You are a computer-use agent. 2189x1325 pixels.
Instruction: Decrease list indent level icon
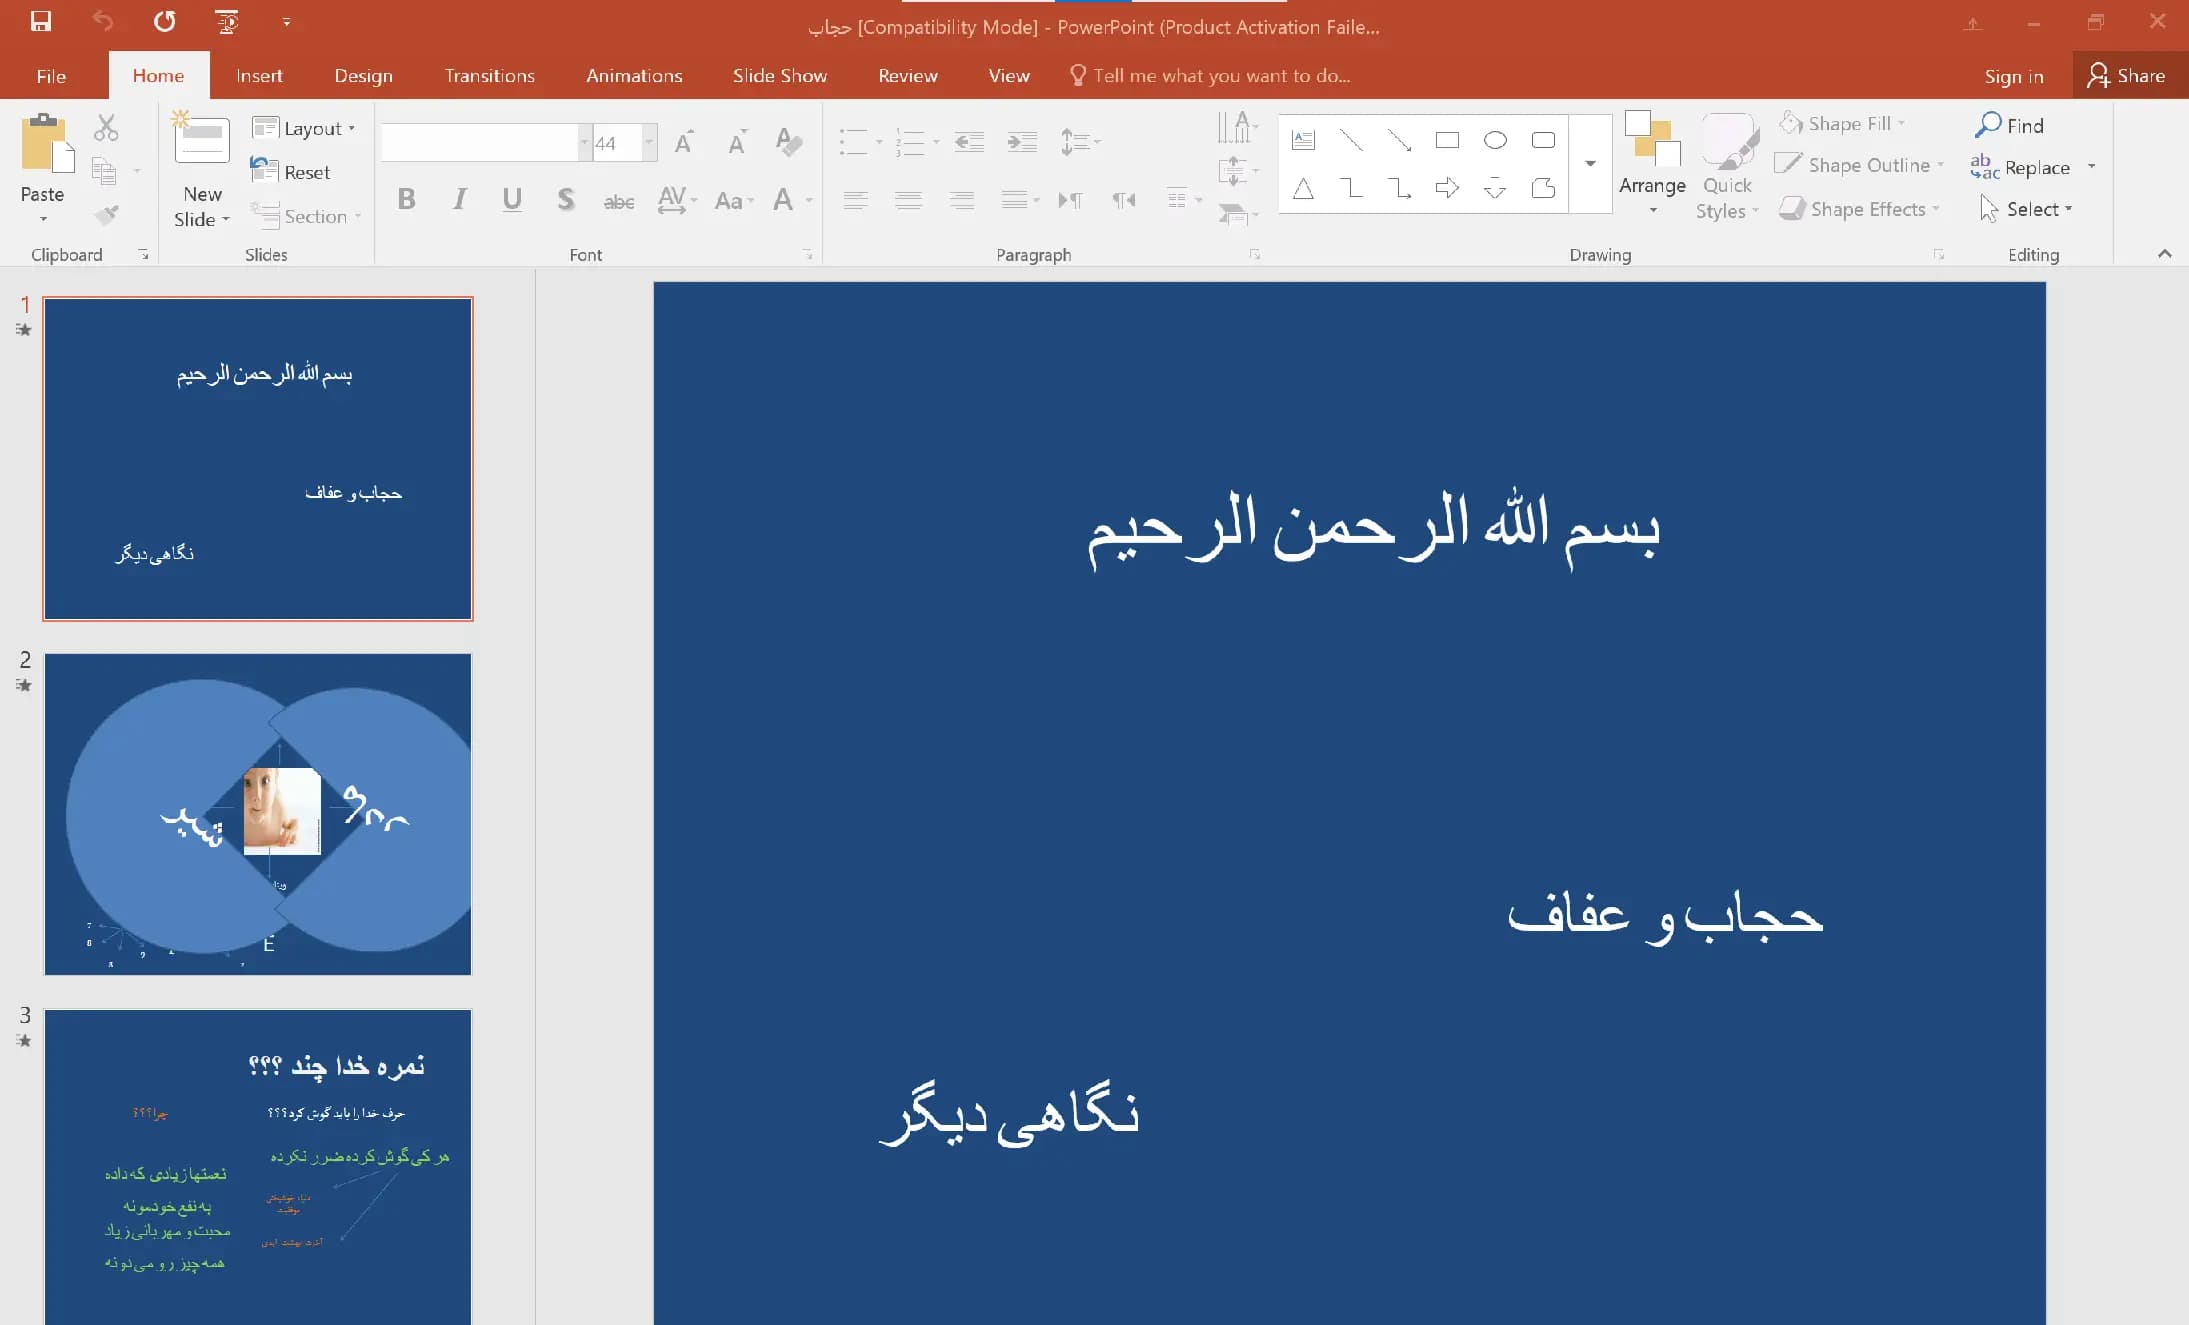(969, 142)
